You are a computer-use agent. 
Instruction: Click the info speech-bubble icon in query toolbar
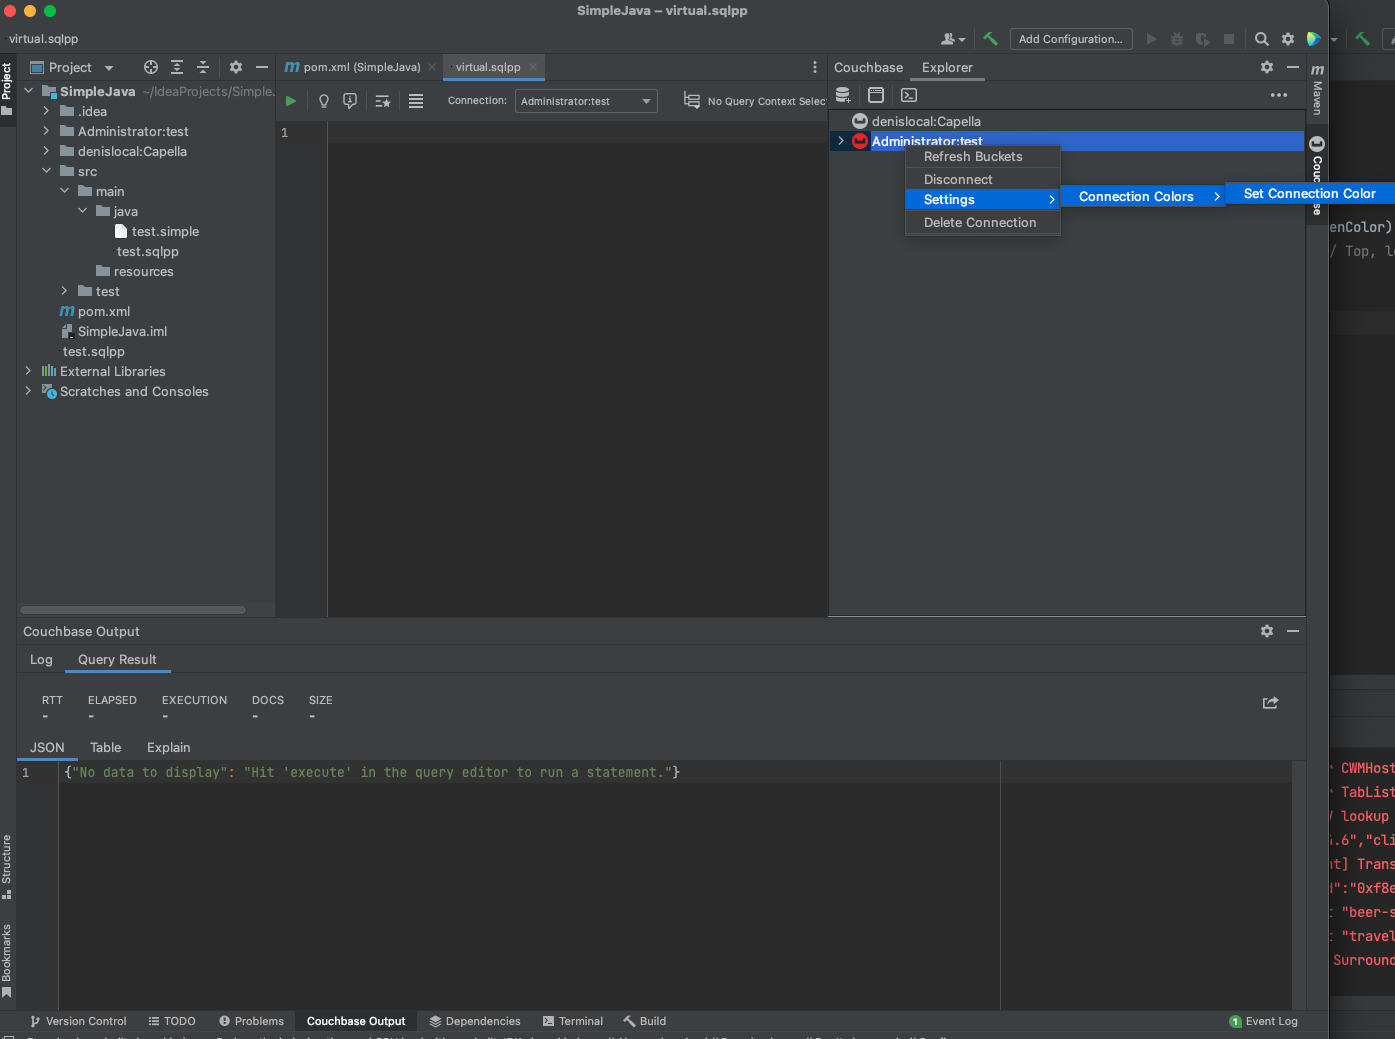[350, 101]
